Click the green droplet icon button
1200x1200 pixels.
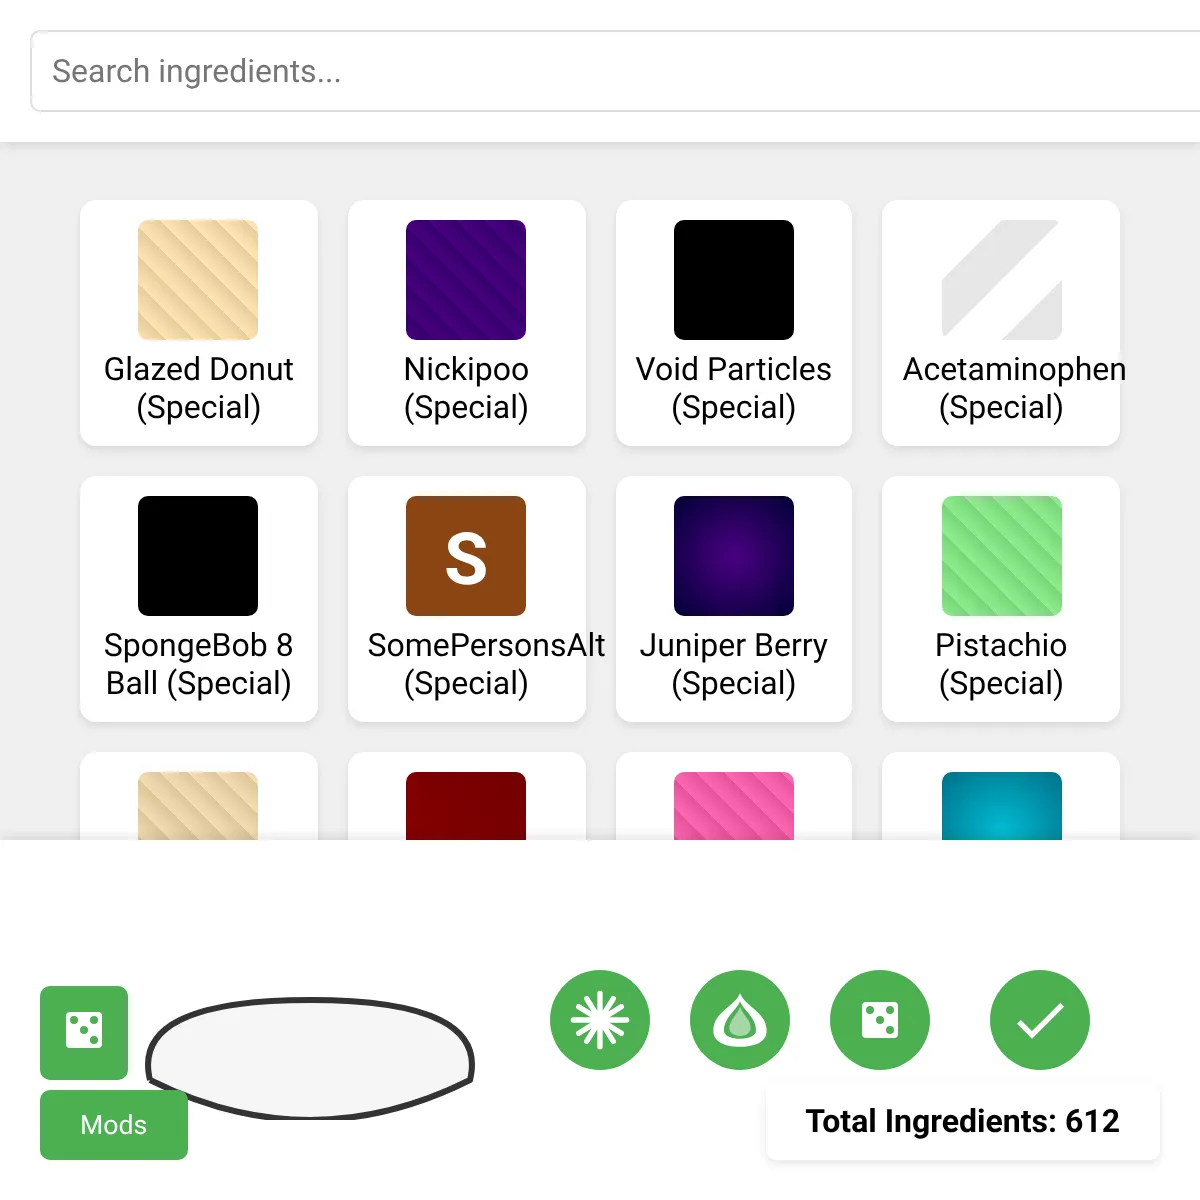[740, 1020]
